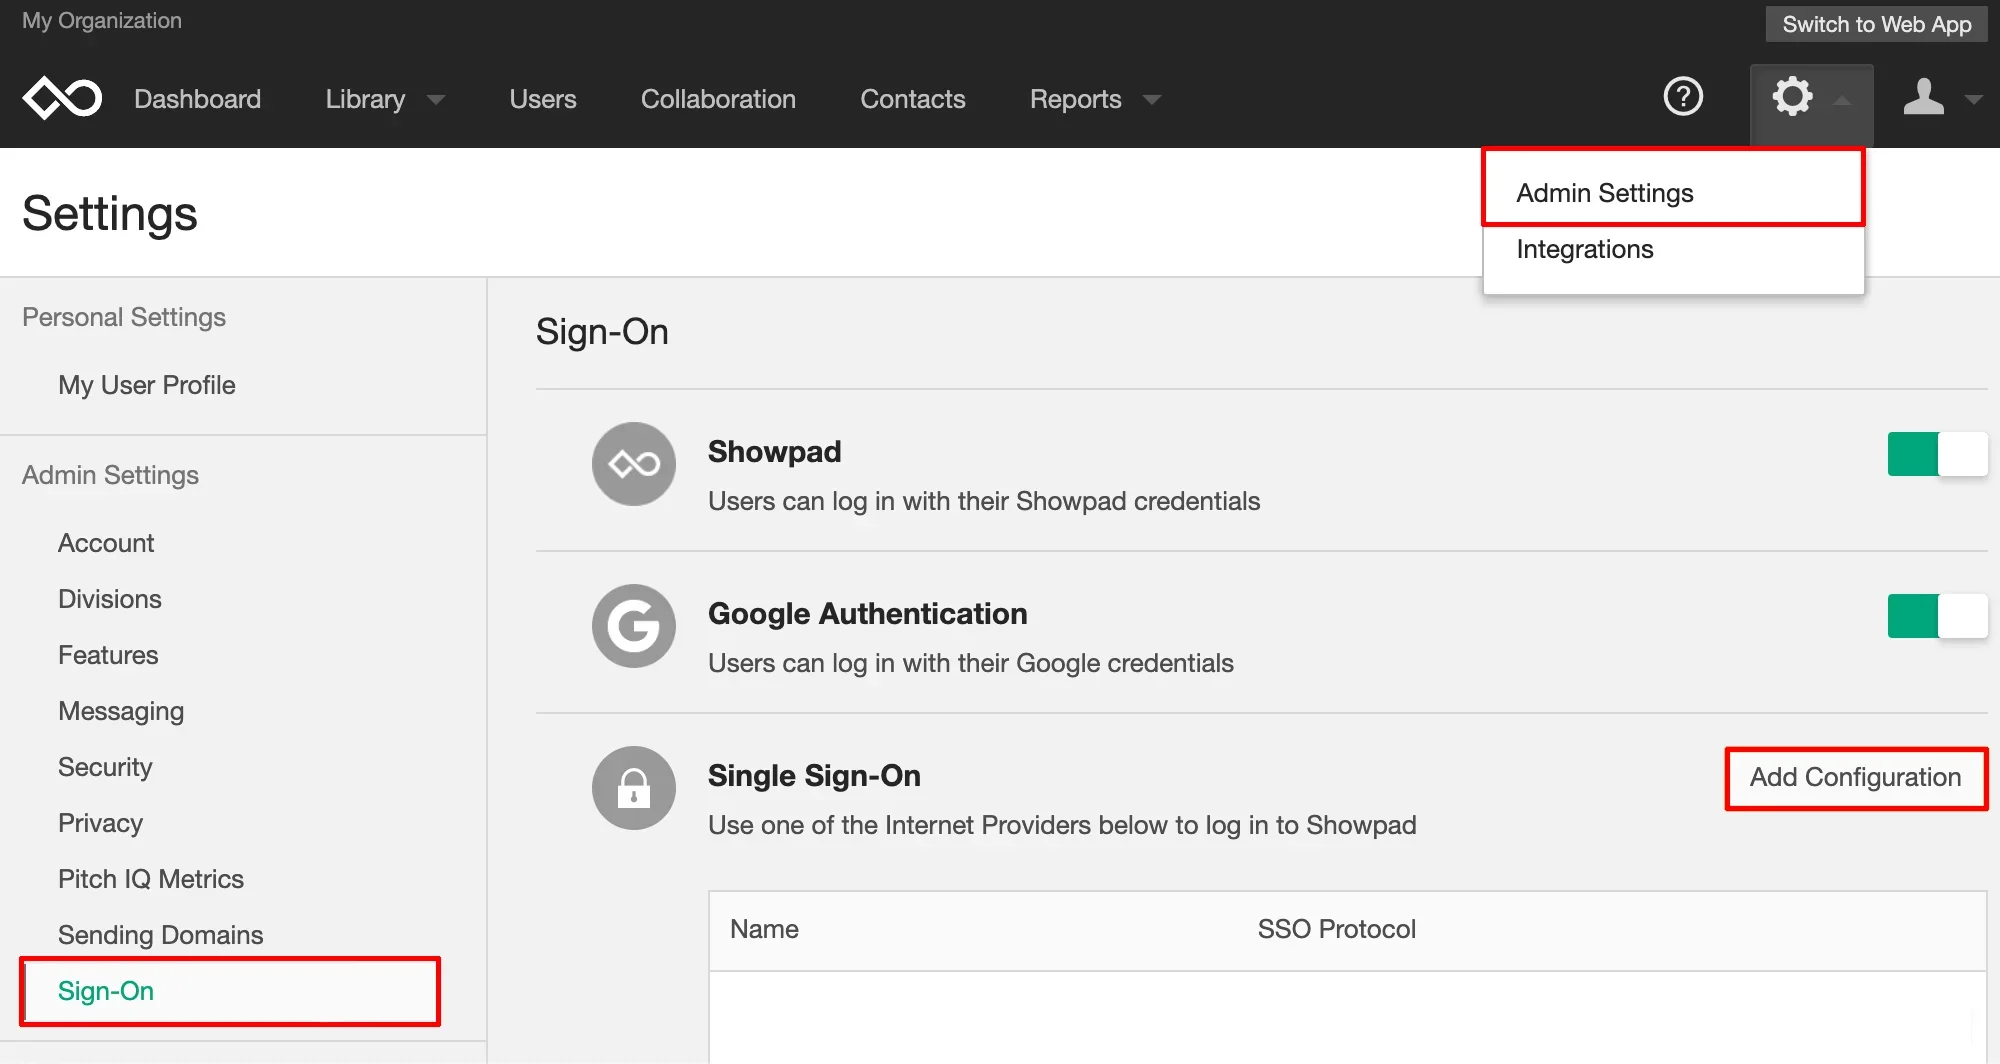Image resolution: width=2000 pixels, height=1064 pixels.
Task: Open Divisions admin settings
Action: coord(110,599)
